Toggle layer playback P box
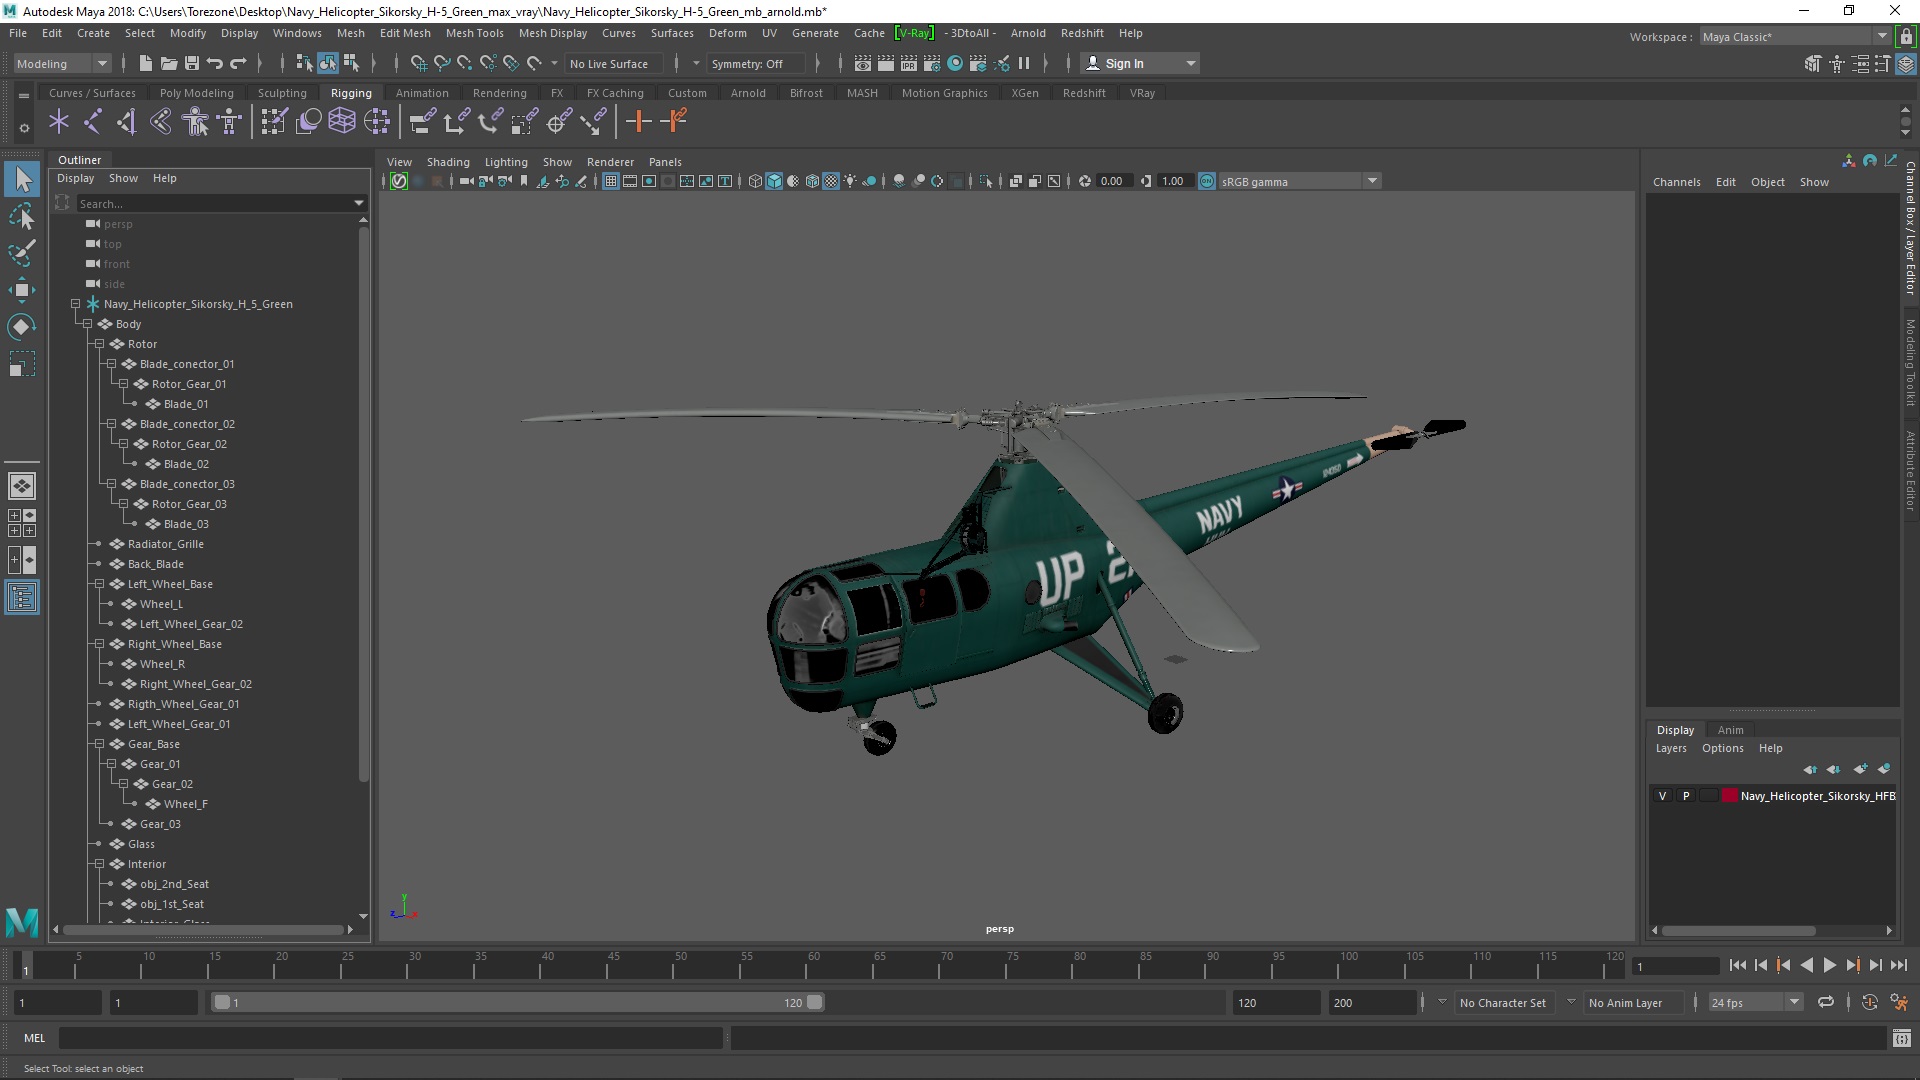 tap(1685, 796)
